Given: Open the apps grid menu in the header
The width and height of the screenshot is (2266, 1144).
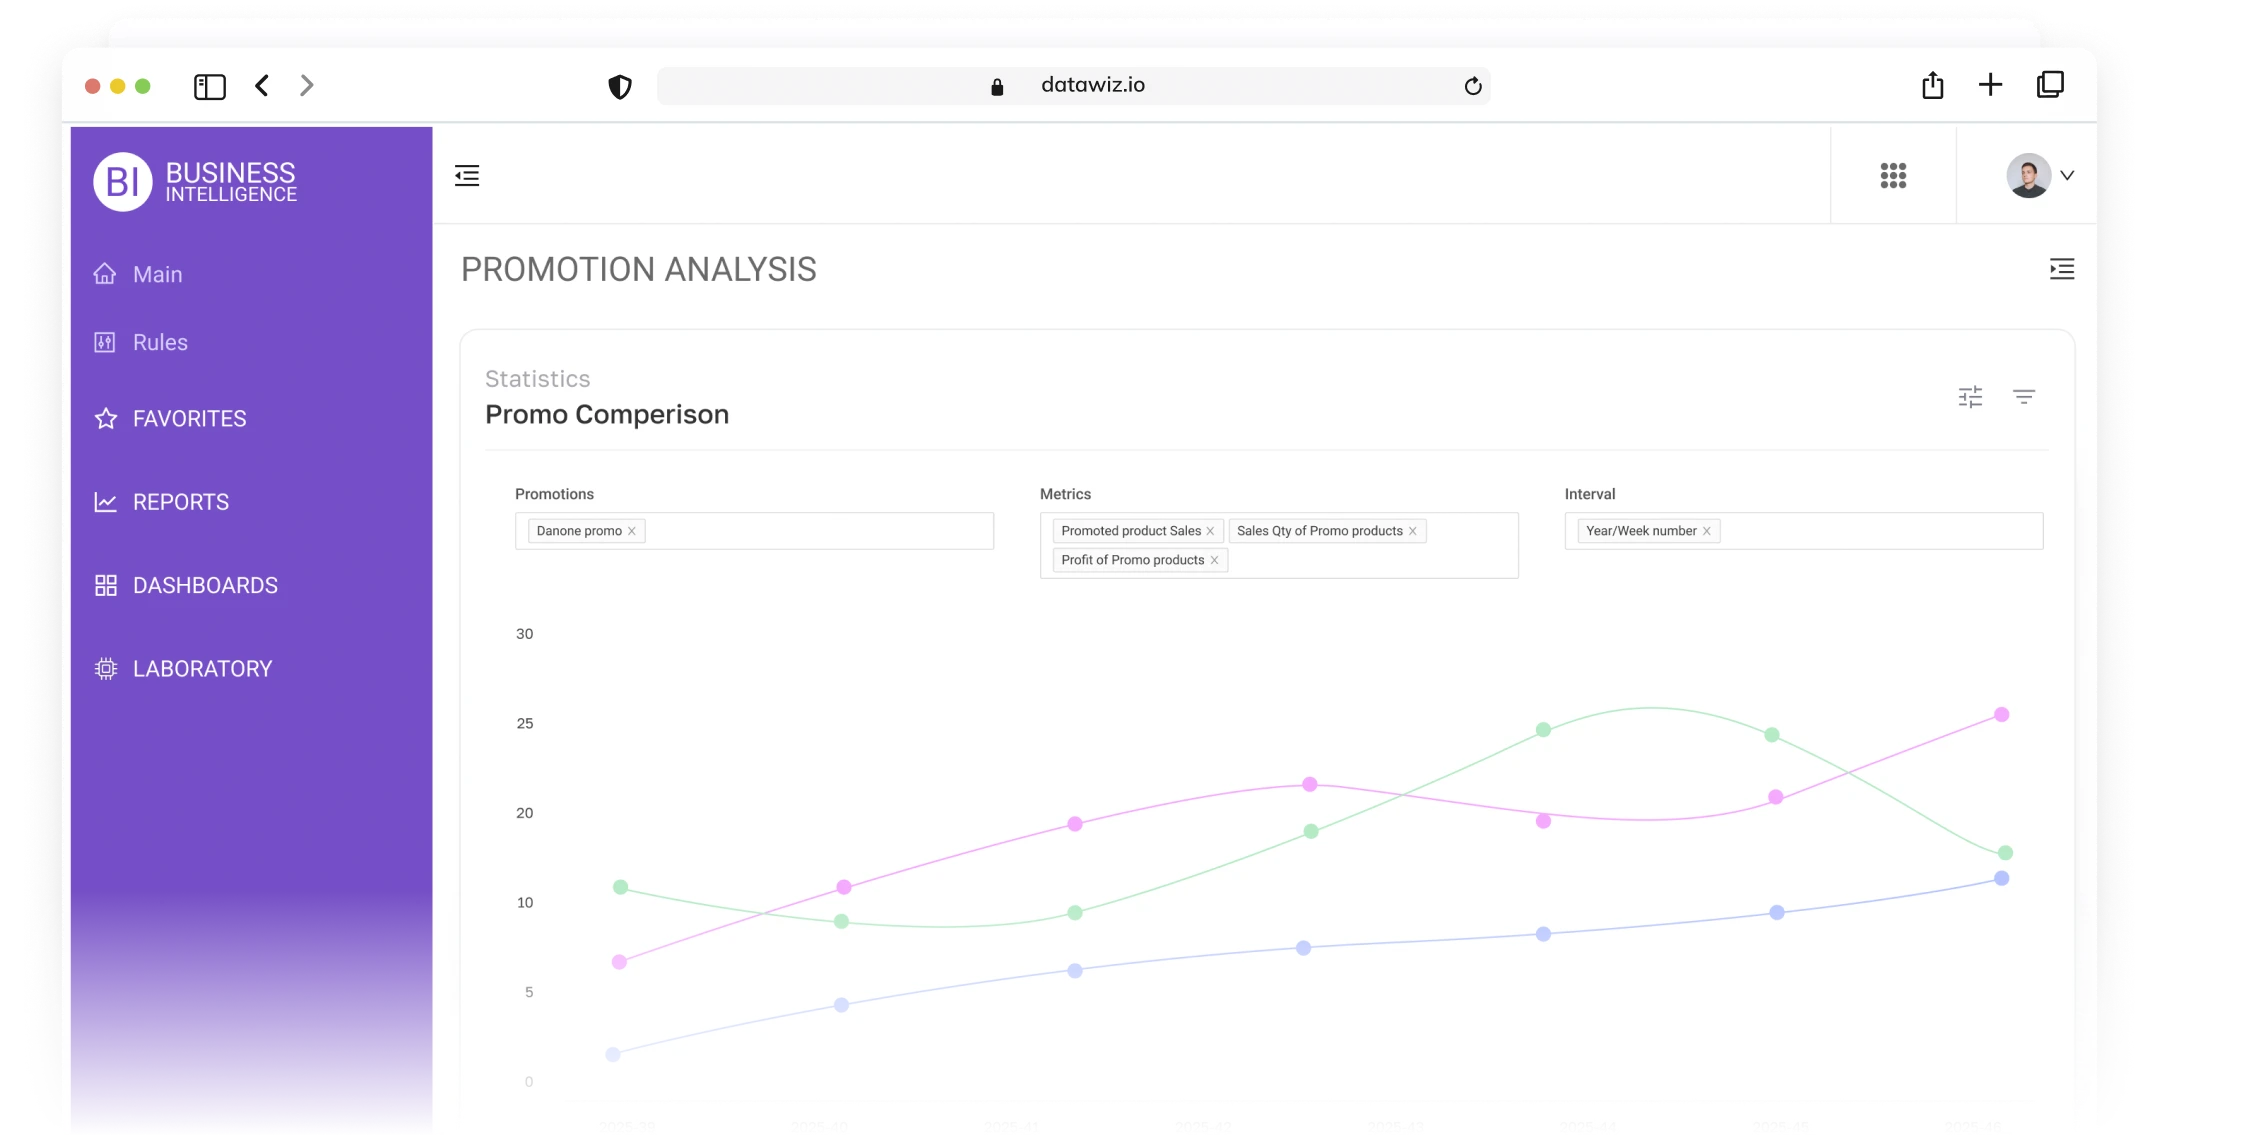Looking at the screenshot, I should point(1893,175).
